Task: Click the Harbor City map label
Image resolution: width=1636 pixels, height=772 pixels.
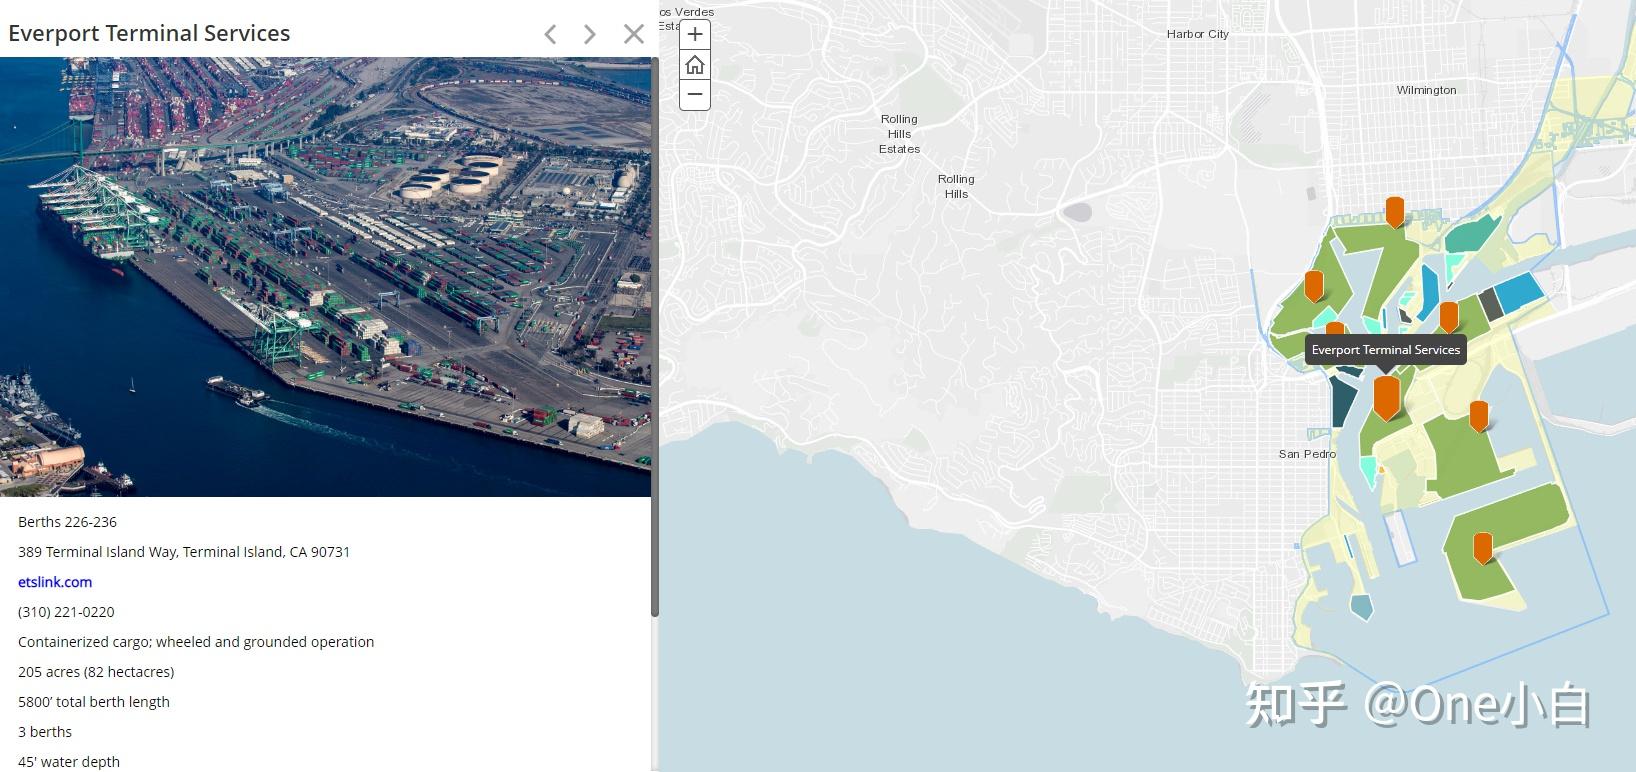Action: 1198,34
